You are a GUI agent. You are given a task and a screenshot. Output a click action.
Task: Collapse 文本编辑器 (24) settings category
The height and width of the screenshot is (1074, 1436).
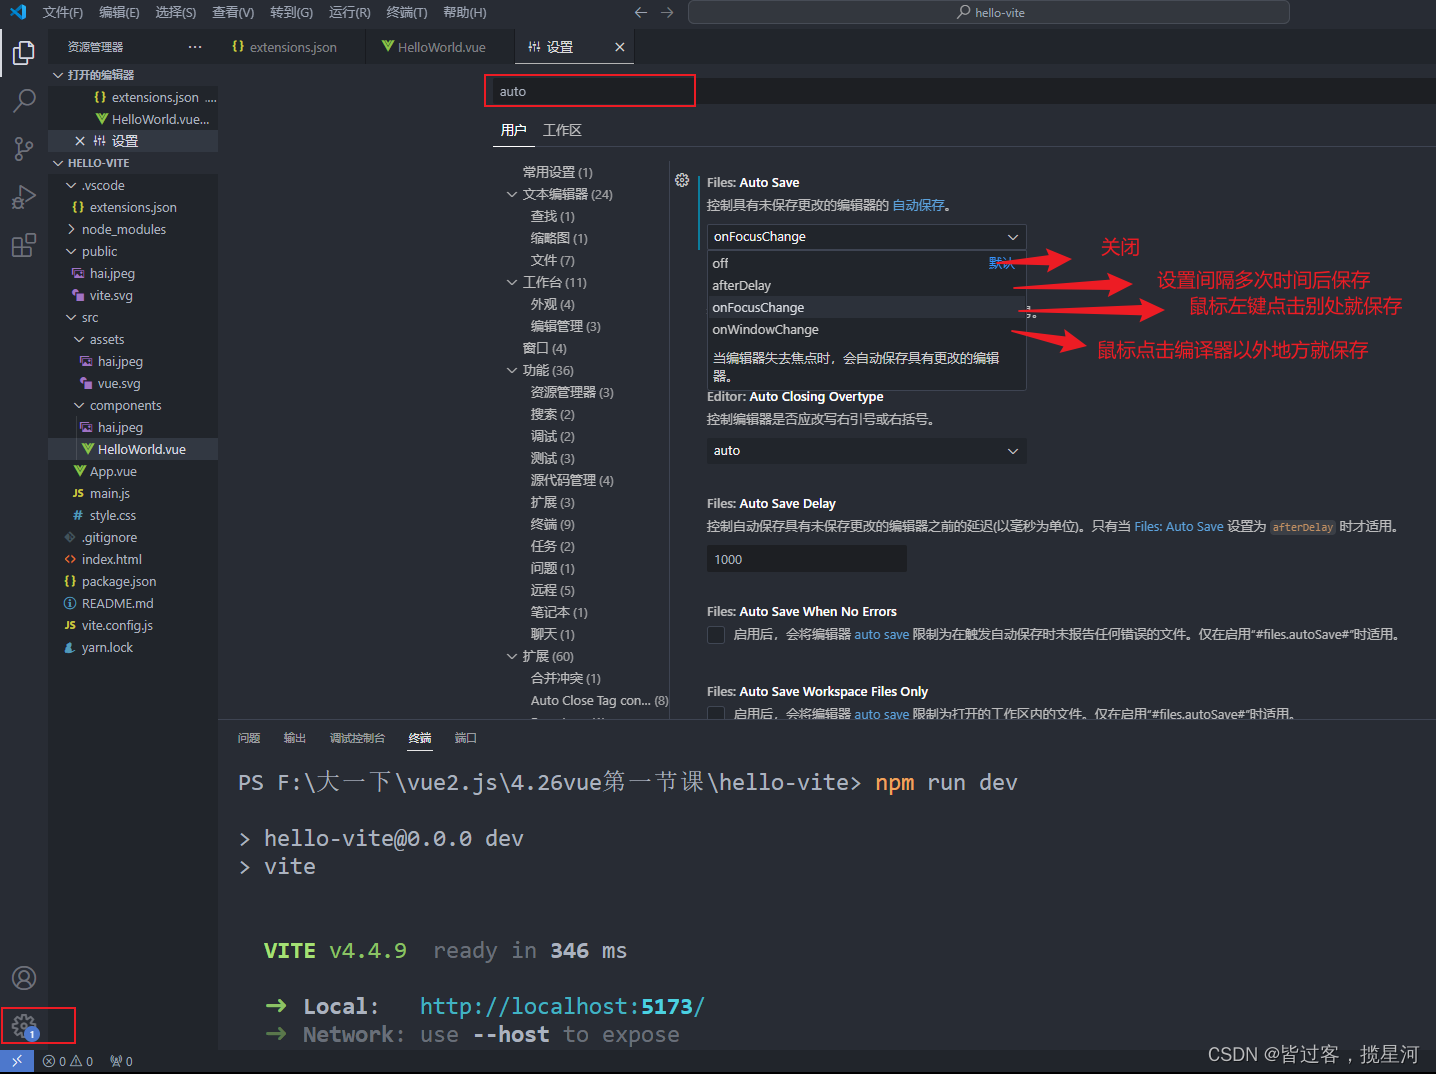(512, 194)
